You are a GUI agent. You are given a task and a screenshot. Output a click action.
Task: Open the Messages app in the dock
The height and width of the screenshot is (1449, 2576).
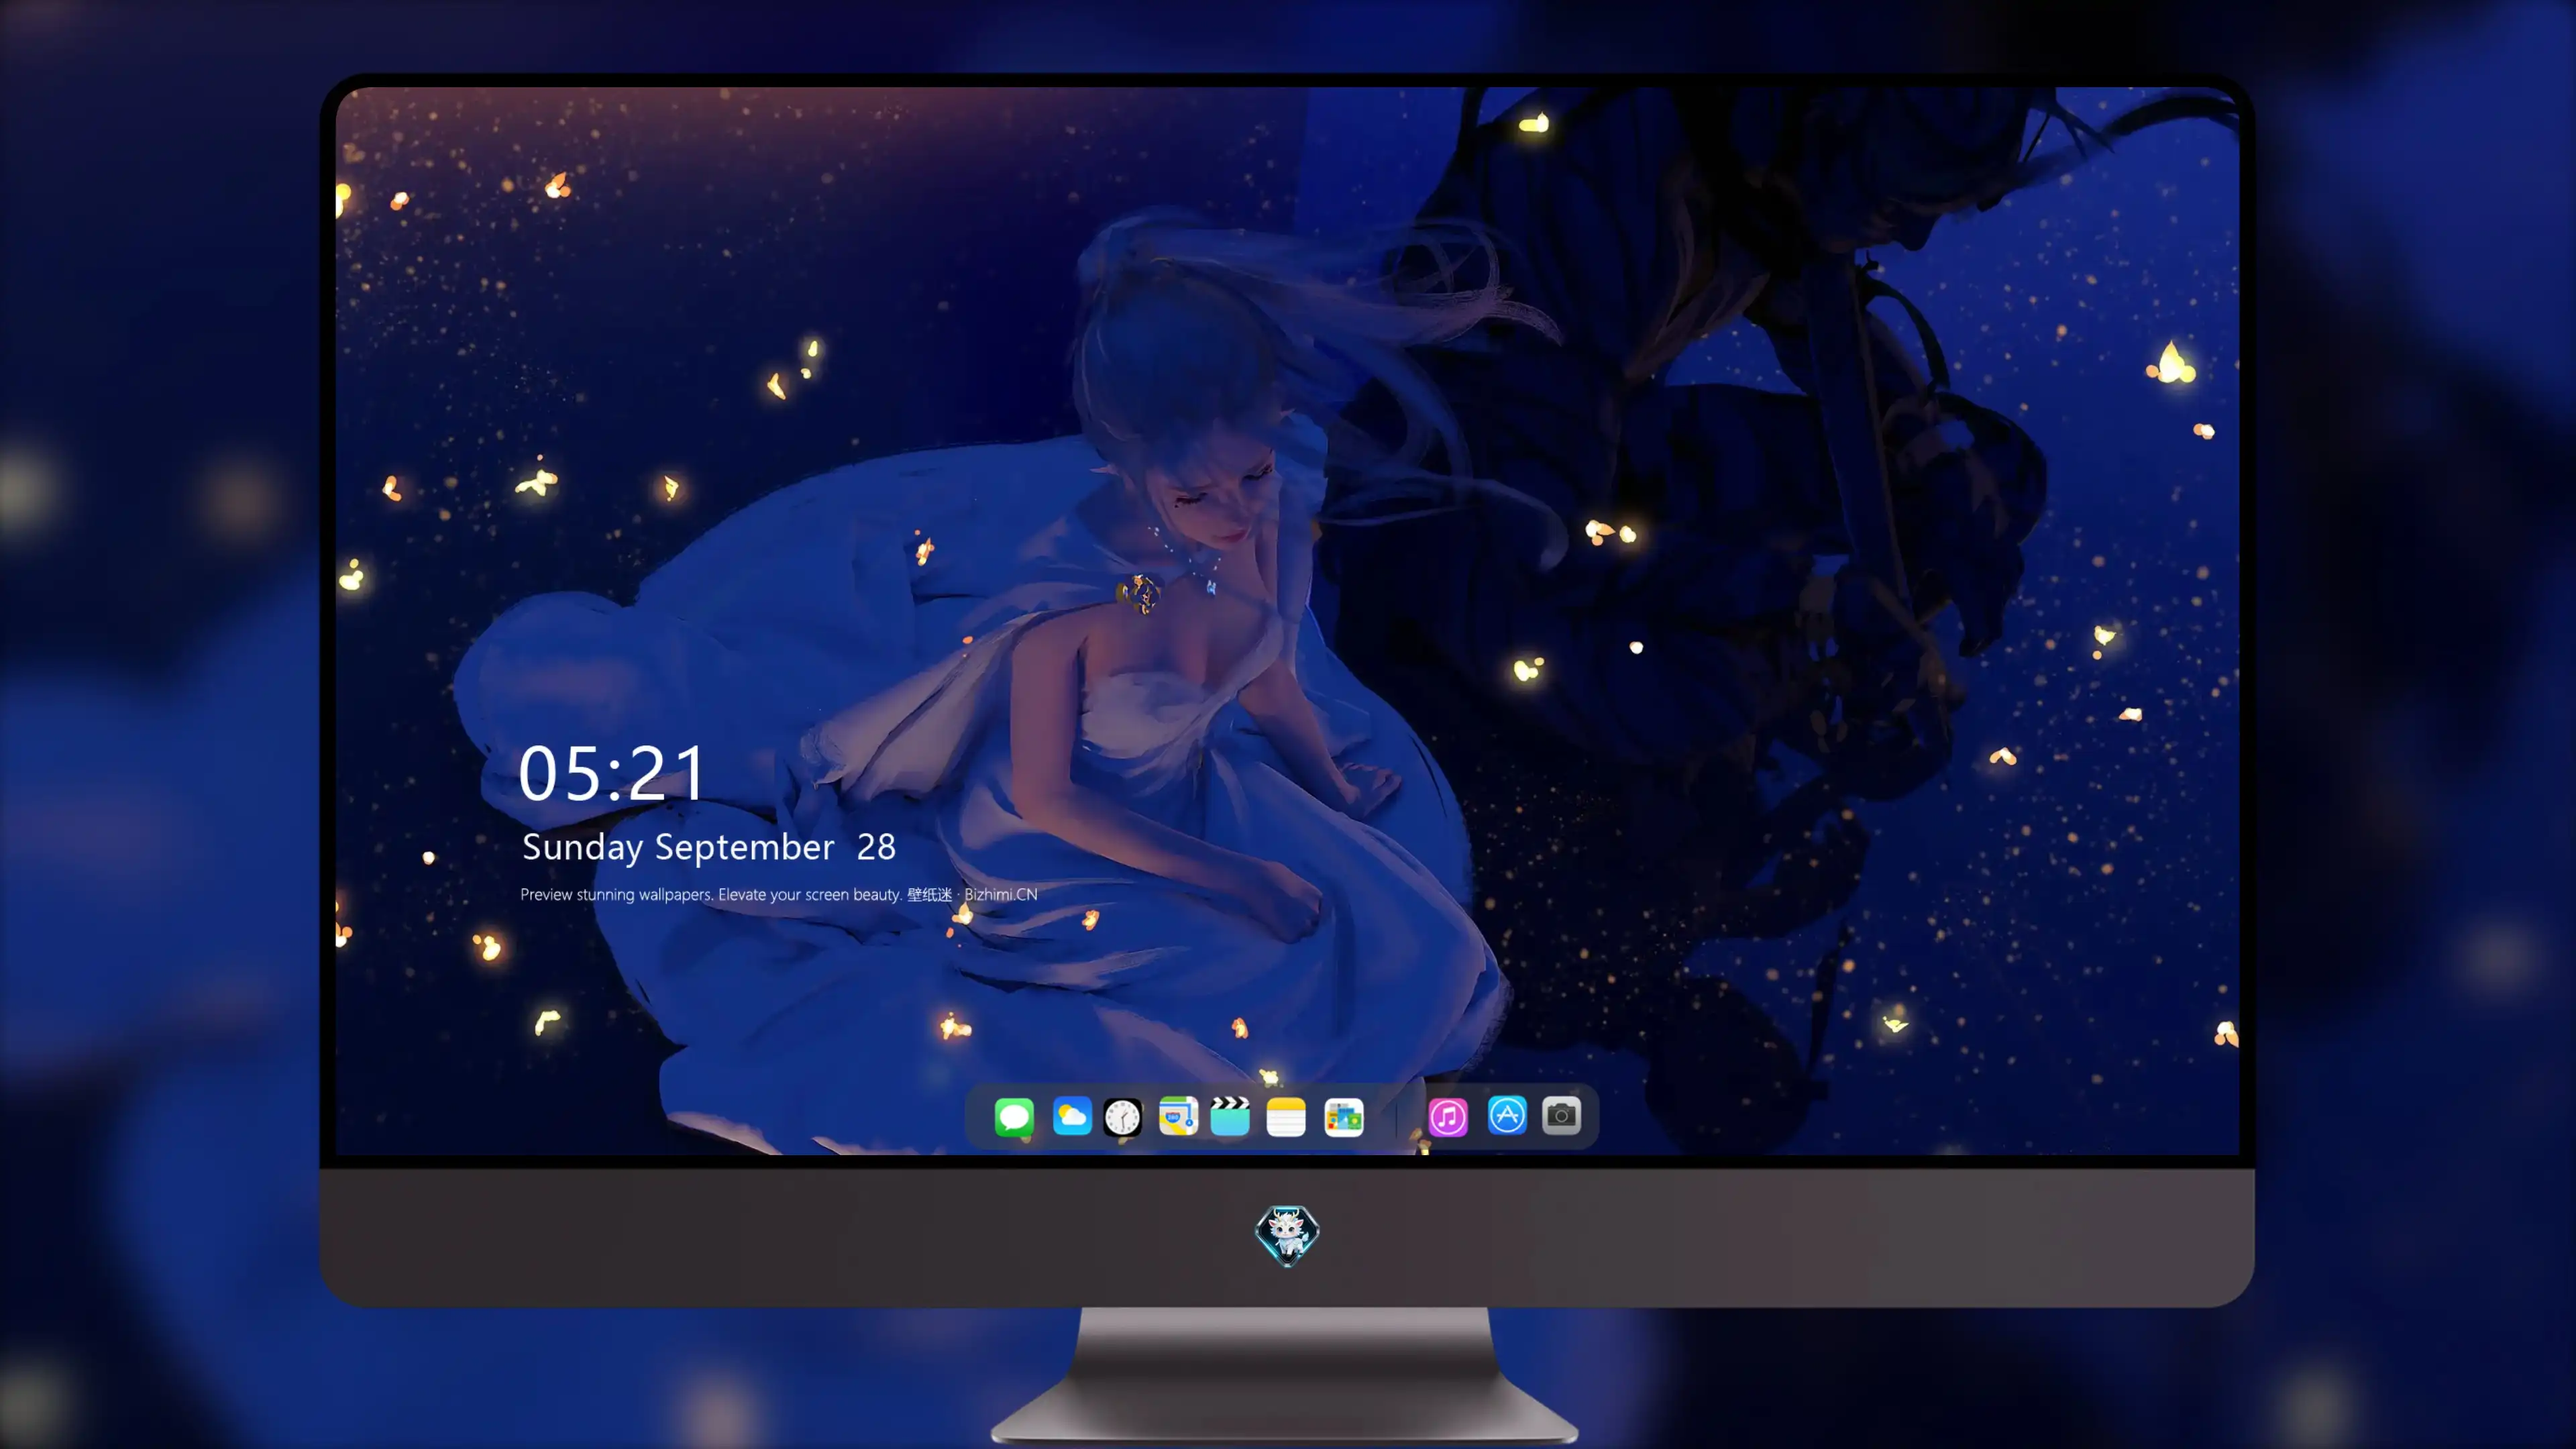(x=1014, y=1116)
